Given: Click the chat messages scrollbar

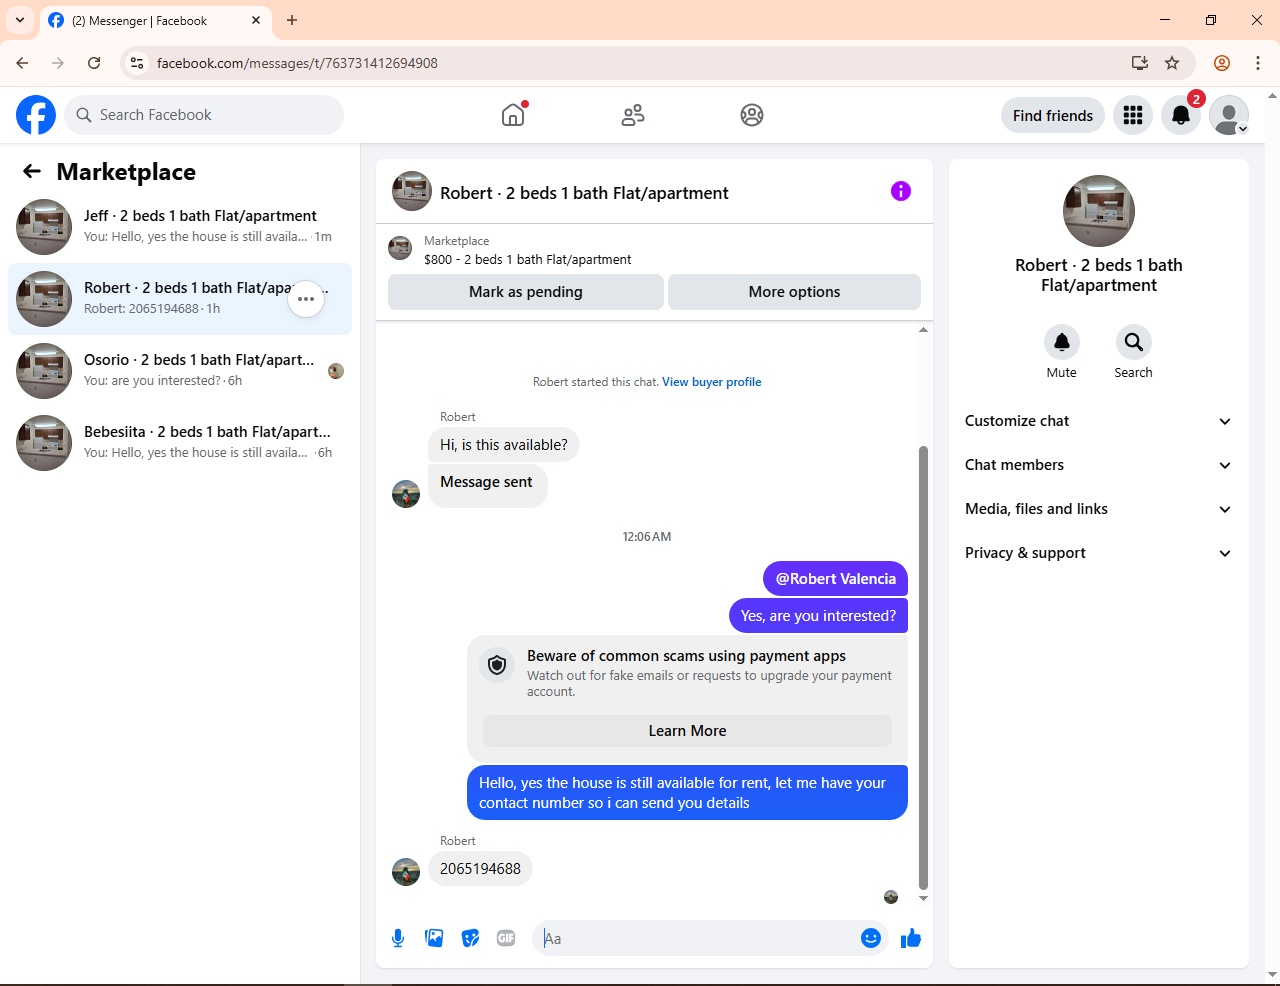Looking at the screenshot, I should [923, 668].
